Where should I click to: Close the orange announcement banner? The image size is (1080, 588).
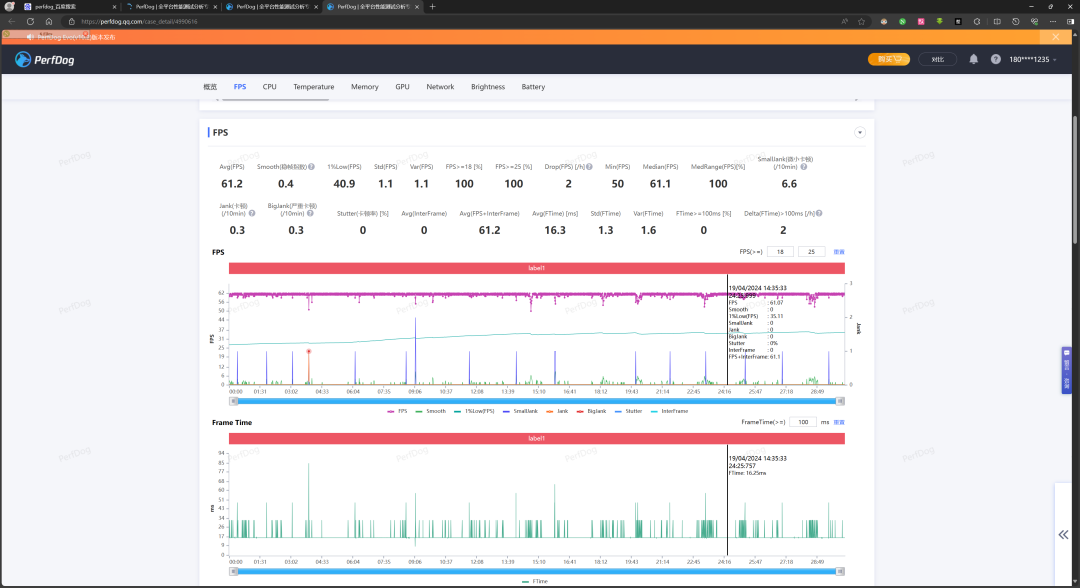(x=1056, y=37)
